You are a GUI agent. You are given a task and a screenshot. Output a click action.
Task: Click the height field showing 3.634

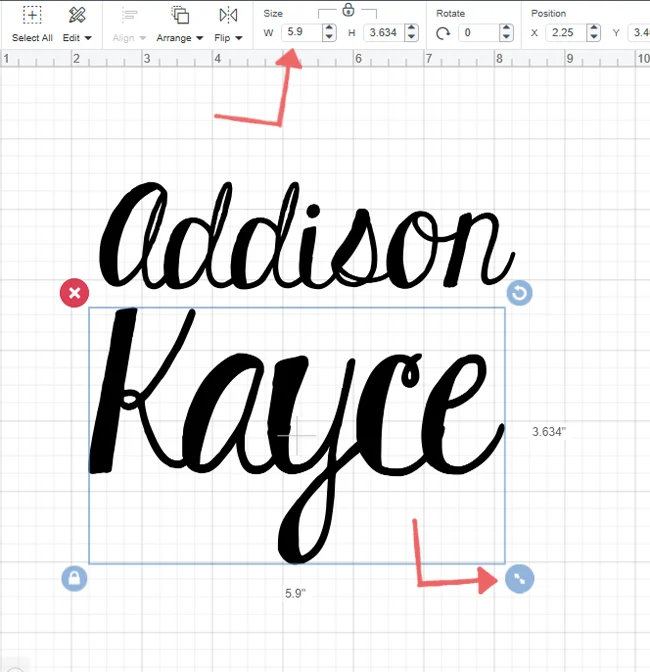point(384,32)
